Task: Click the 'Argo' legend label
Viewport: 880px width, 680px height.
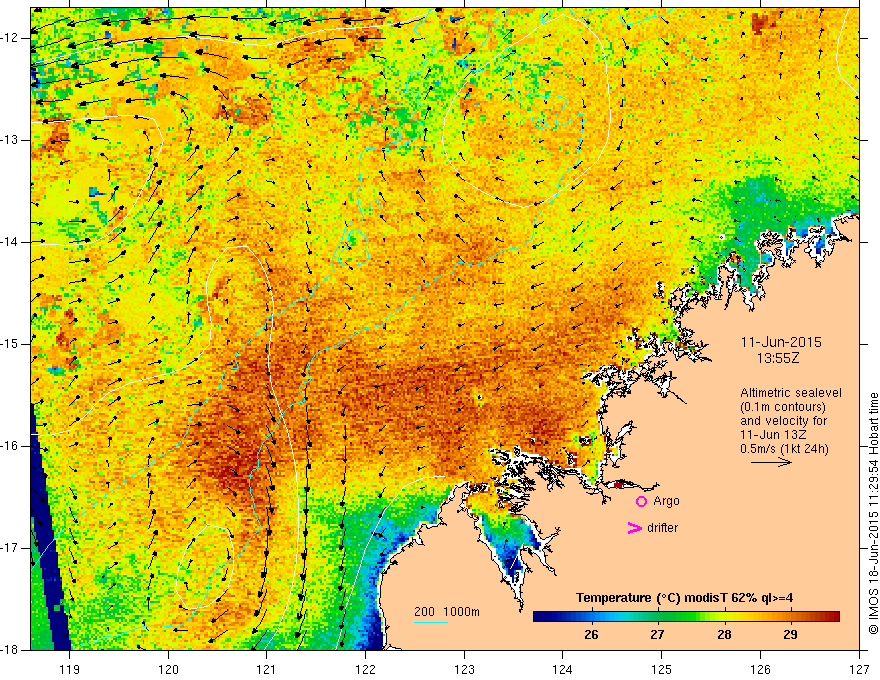Action: [x=666, y=502]
